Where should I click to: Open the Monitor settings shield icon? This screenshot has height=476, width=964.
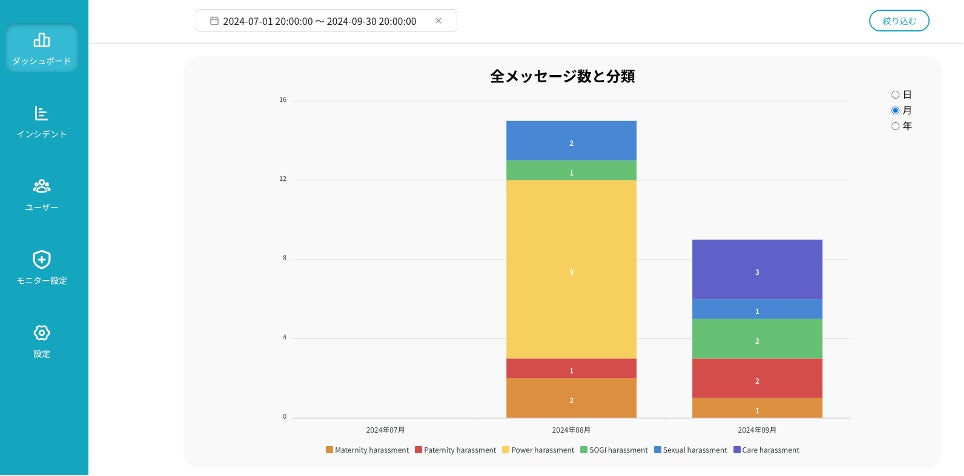[x=42, y=259]
